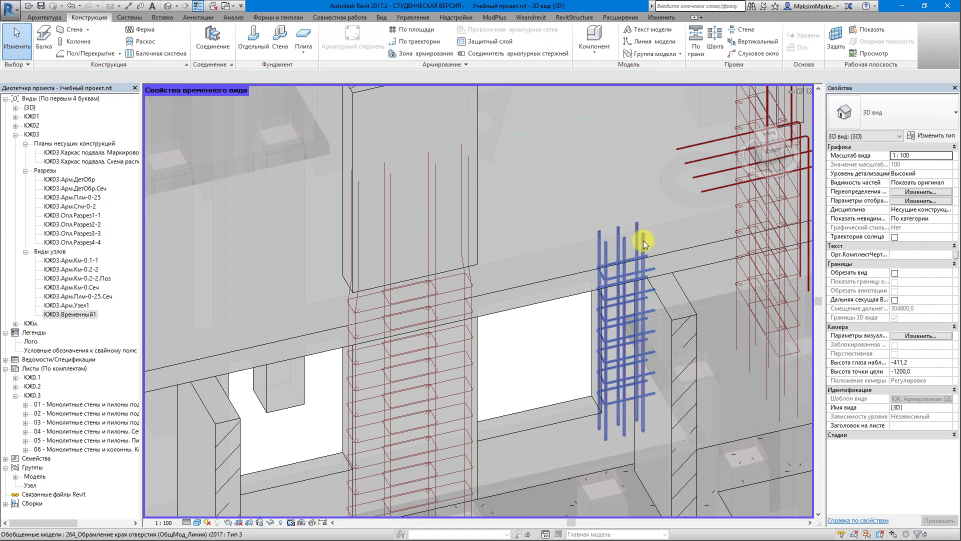Click the Ферма (Truss) tool
Image resolution: width=961 pixels, height=541 pixels.
click(138, 29)
